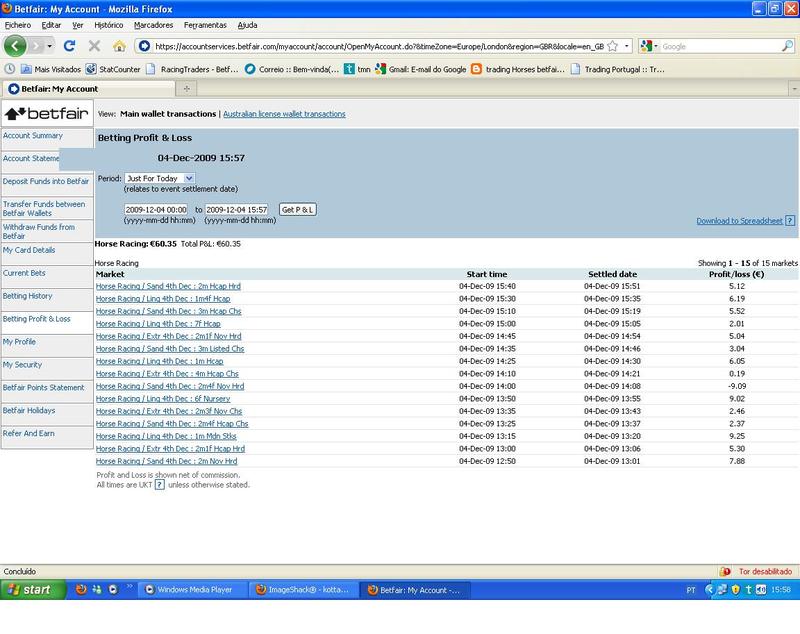The width and height of the screenshot is (800, 634).
Task: Open StatCounter bookmark
Action: pyautogui.click(x=113, y=69)
